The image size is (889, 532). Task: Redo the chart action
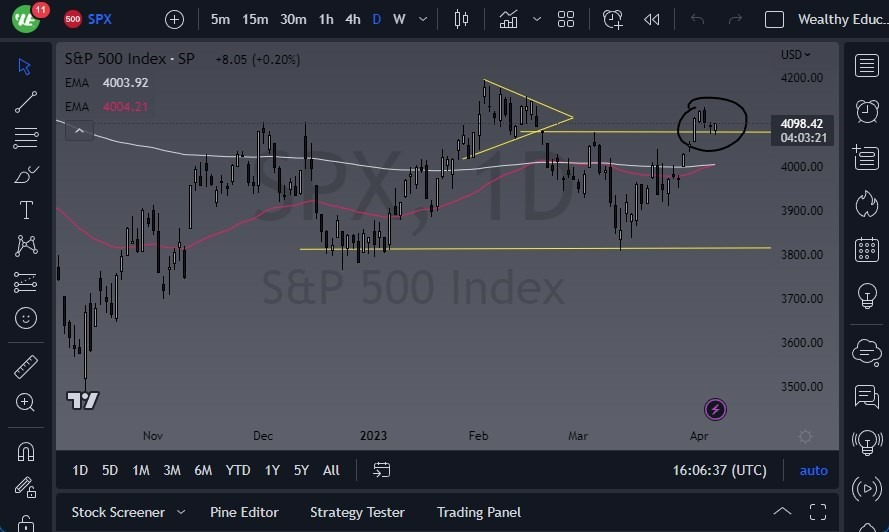(735, 20)
